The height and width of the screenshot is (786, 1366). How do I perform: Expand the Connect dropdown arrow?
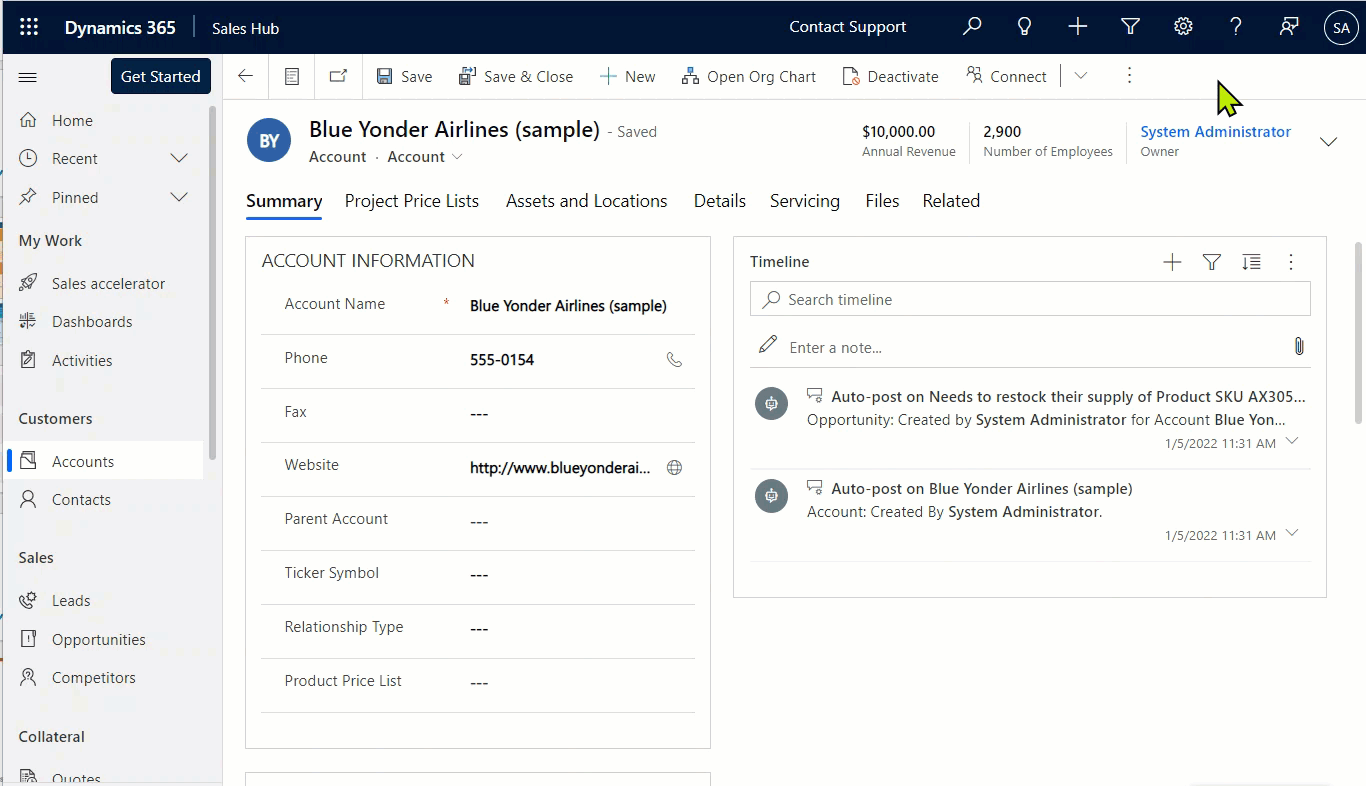point(1080,76)
